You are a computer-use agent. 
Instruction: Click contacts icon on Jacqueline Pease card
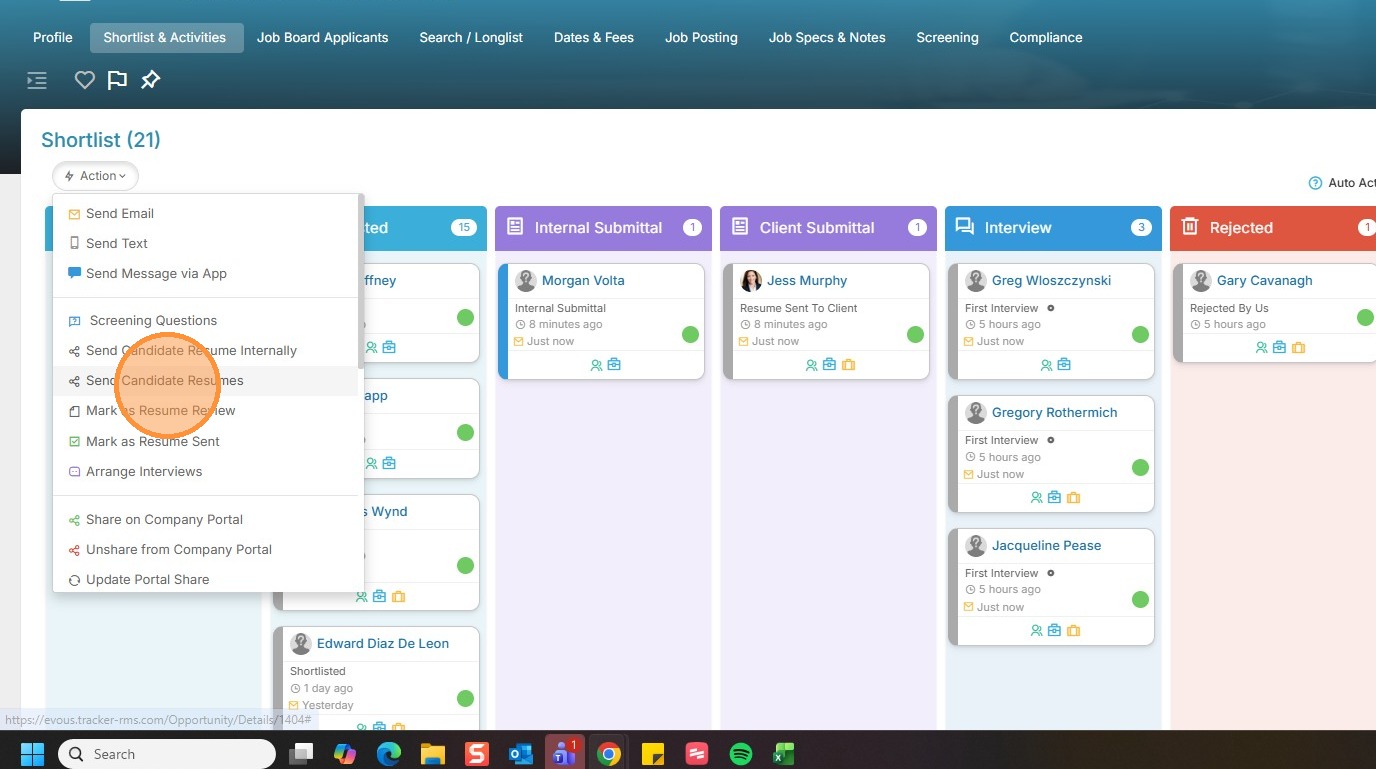[1036, 631]
